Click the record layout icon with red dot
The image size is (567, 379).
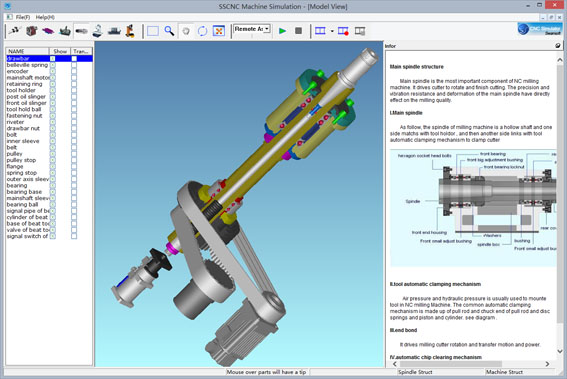tap(343, 31)
